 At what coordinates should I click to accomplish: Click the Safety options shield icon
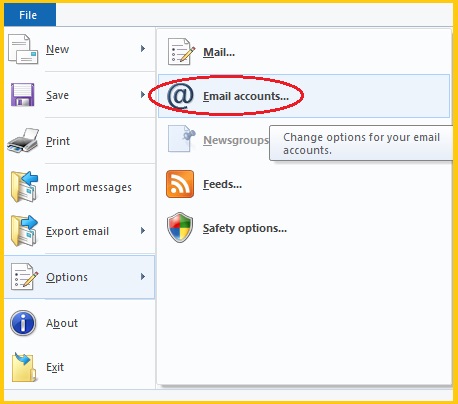click(x=180, y=228)
